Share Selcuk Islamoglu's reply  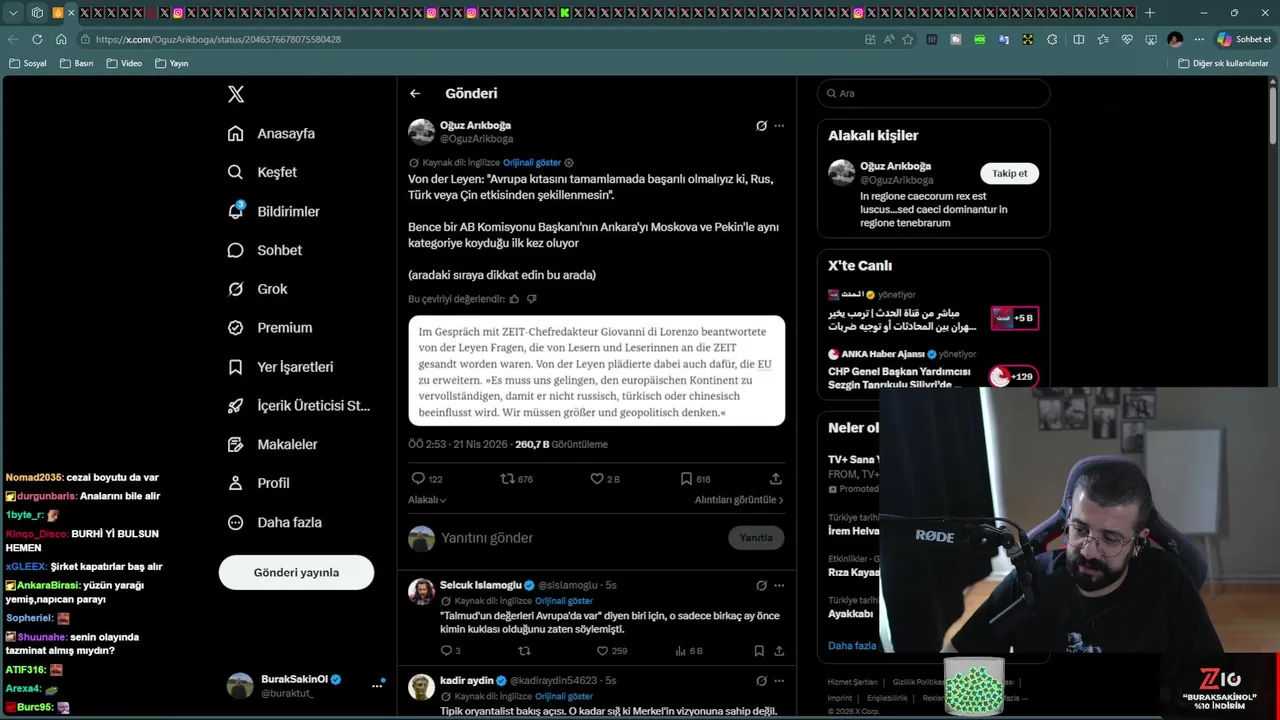[779, 651]
